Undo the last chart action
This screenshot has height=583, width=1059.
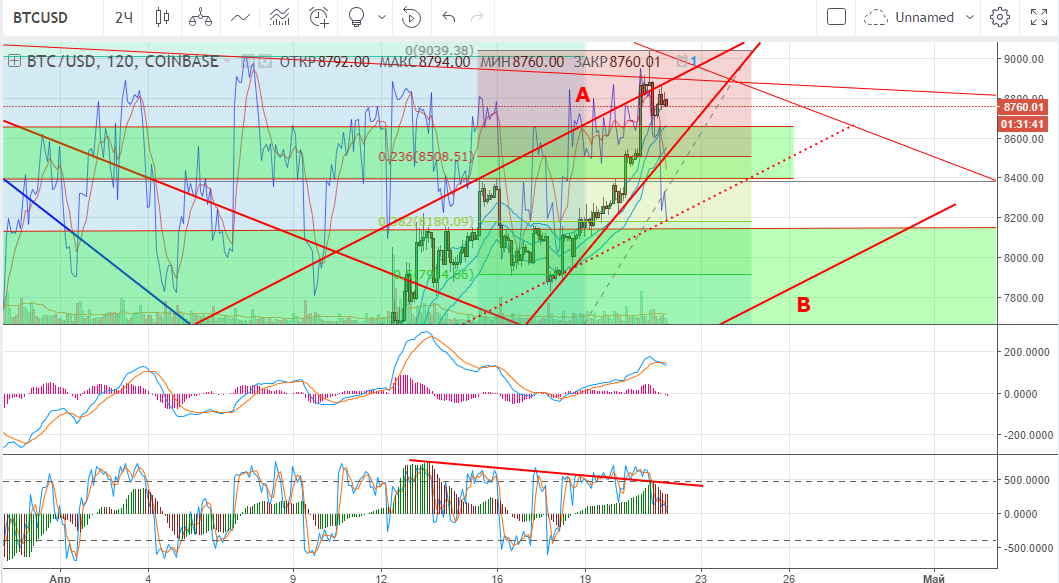pos(449,17)
